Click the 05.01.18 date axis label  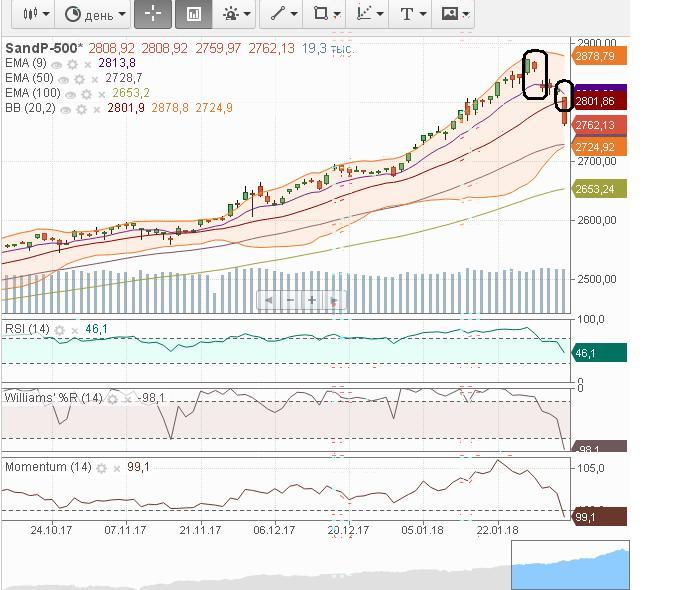[x=423, y=530]
